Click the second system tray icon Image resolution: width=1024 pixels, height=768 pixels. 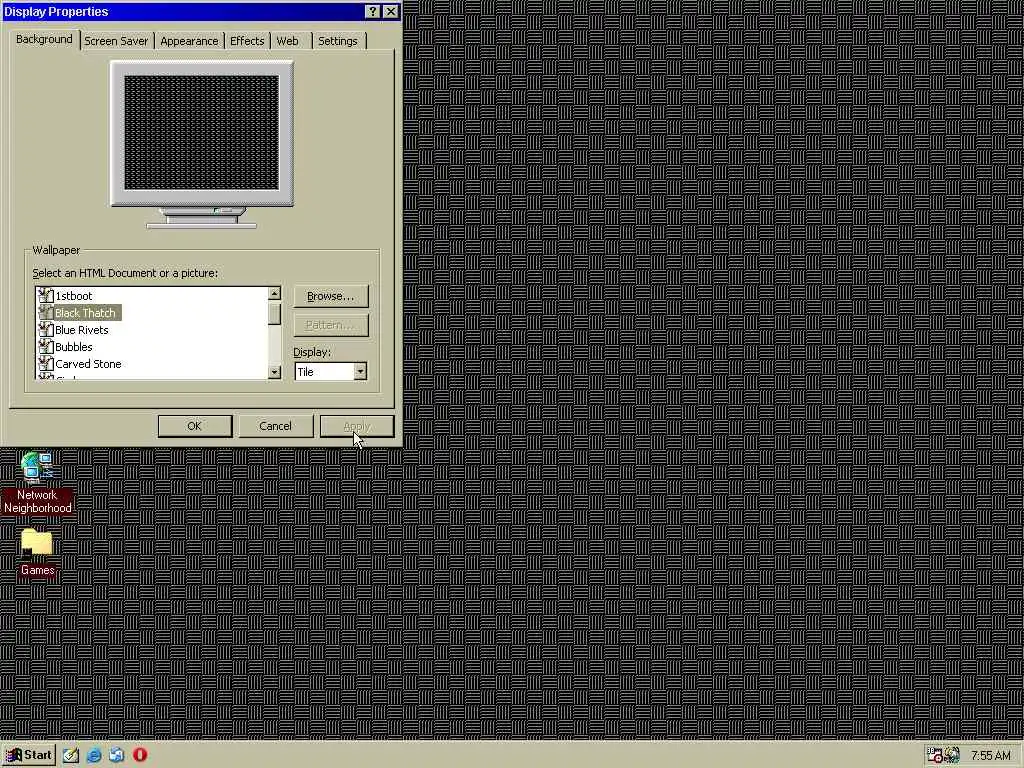point(952,755)
